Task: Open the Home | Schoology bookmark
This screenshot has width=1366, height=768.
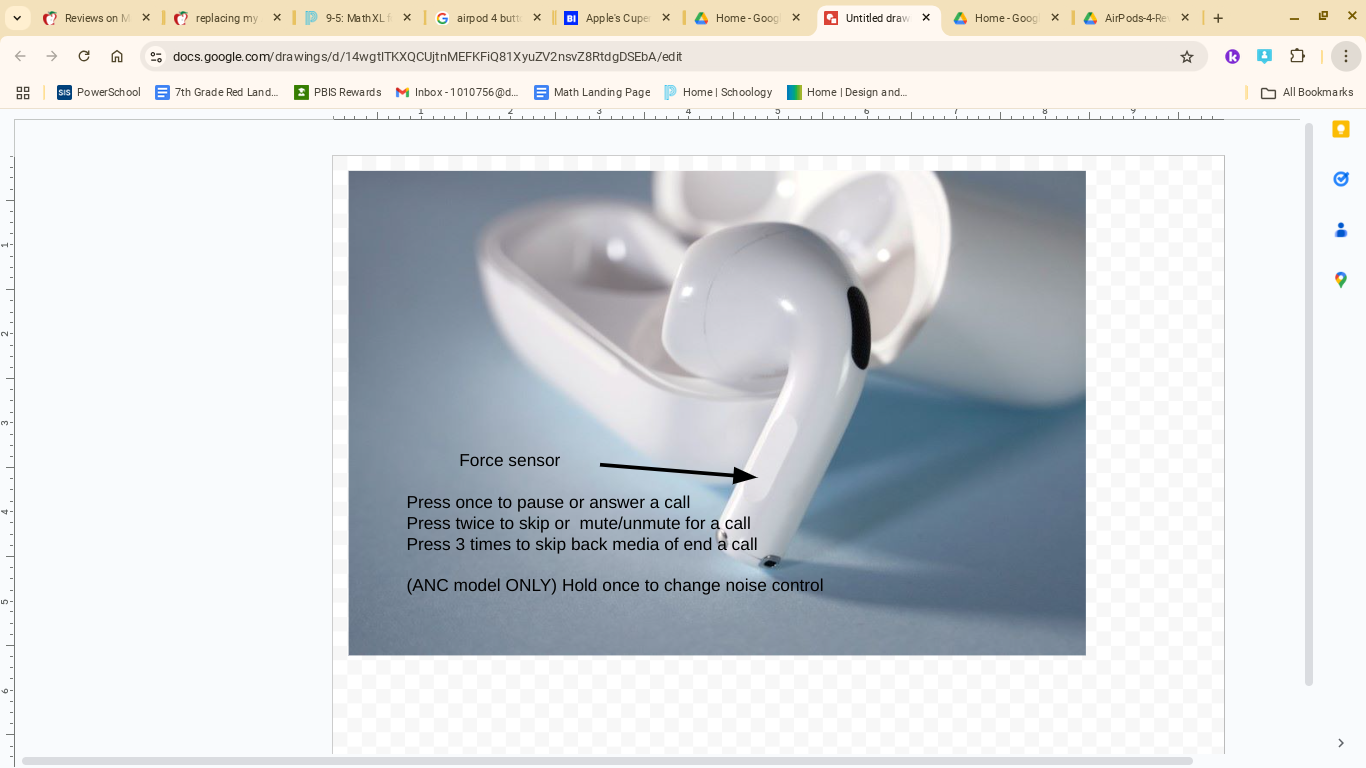Action: click(718, 92)
